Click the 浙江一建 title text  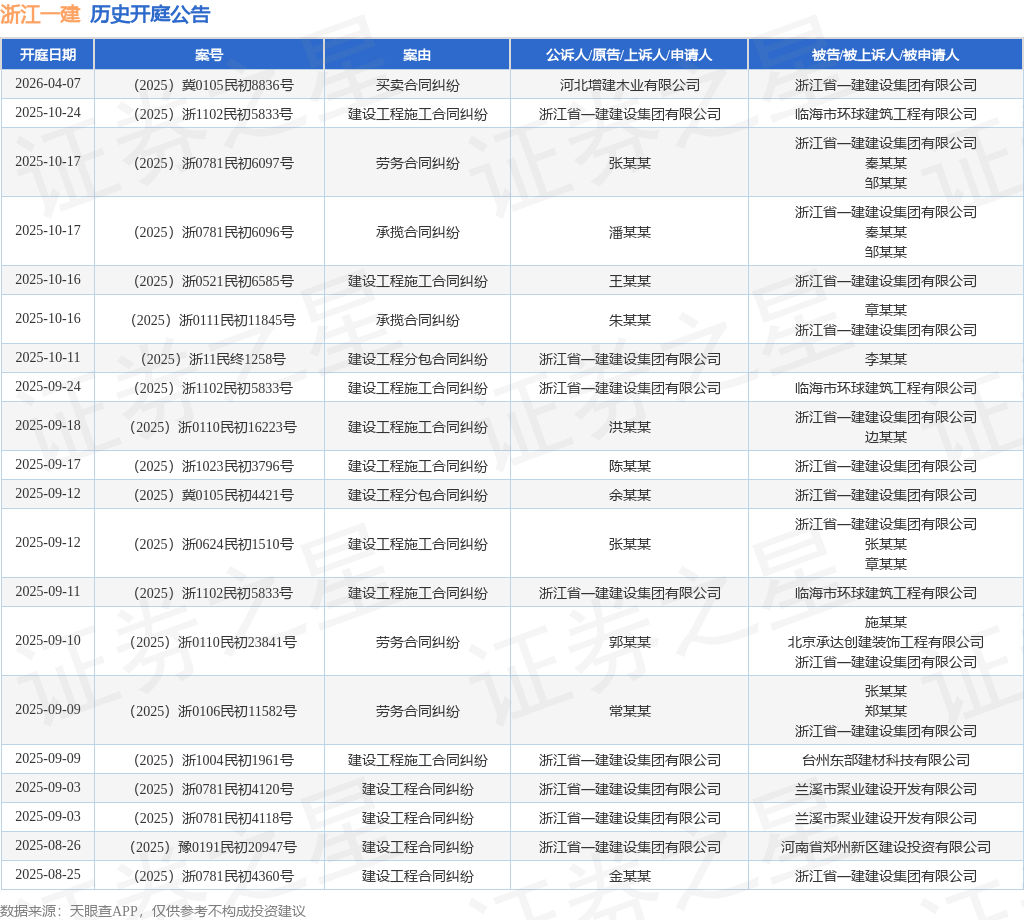[x=40, y=14]
